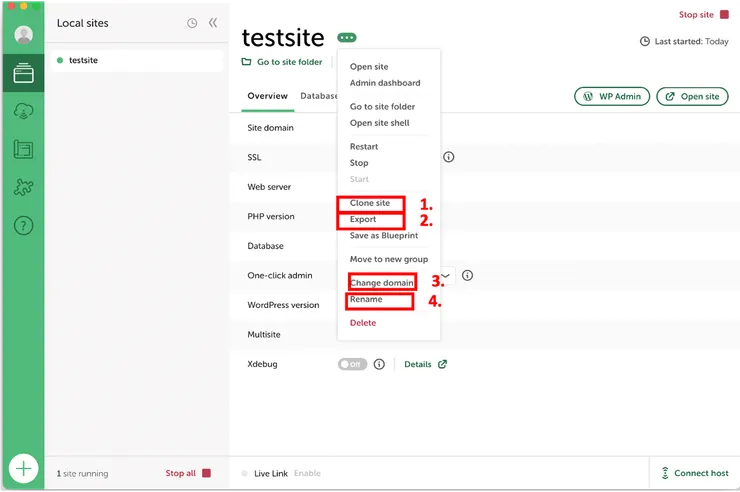Open the testsite three-dot menu
Viewport: 740px width, 492px height.
click(346, 37)
